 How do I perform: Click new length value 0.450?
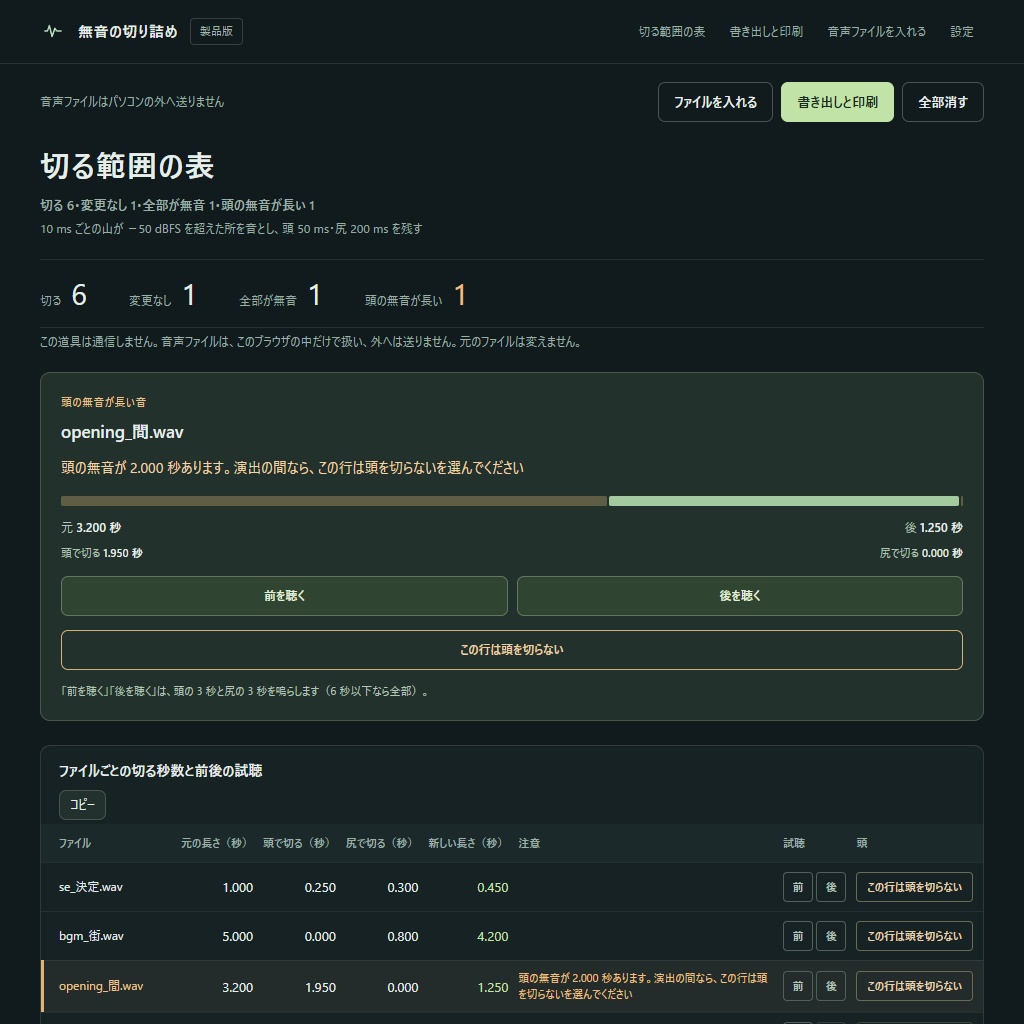(x=492, y=888)
